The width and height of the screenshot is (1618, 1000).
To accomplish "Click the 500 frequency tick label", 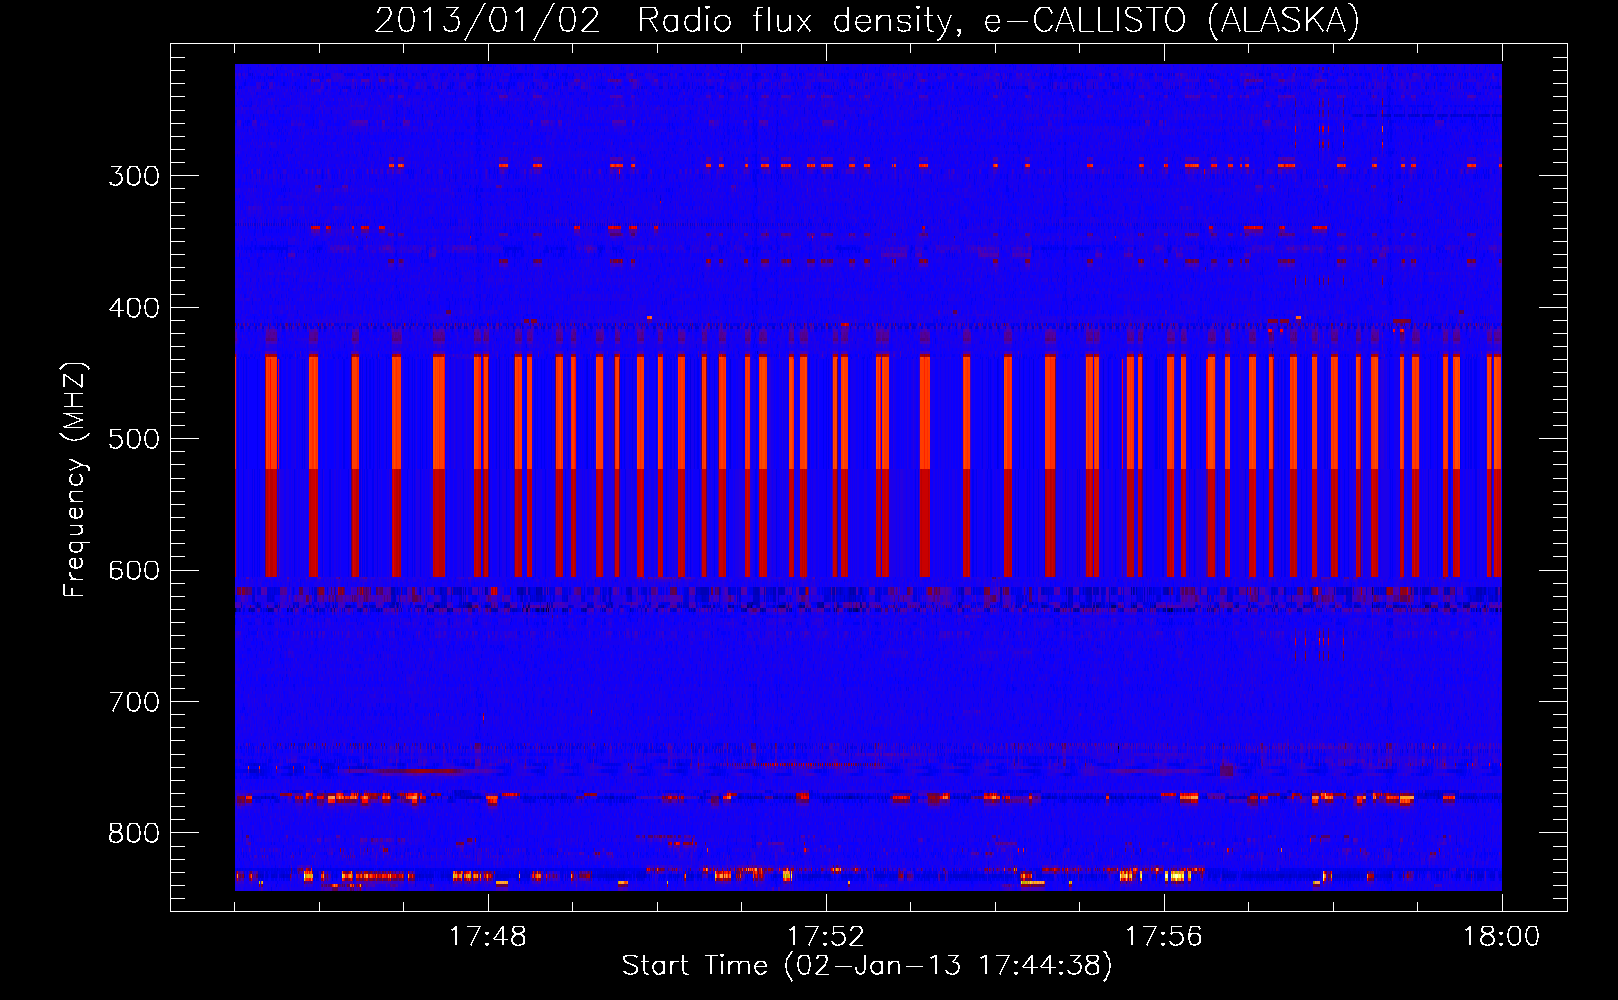I will click(x=134, y=439).
